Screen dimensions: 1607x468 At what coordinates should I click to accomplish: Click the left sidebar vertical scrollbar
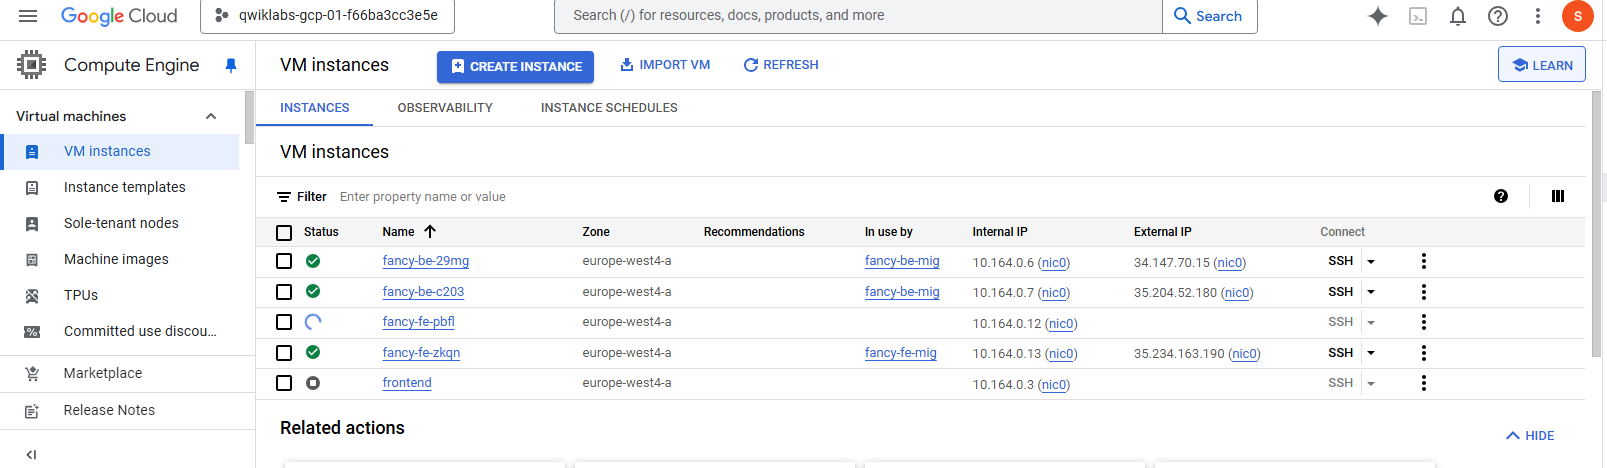[x=249, y=117]
